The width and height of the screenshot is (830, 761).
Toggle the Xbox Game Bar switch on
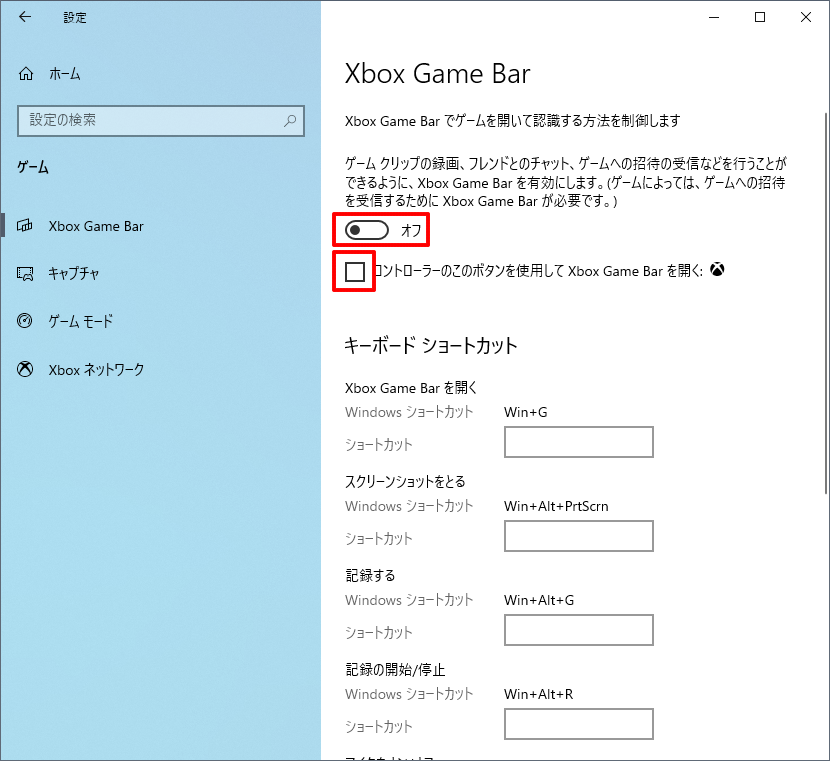point(366,230)
